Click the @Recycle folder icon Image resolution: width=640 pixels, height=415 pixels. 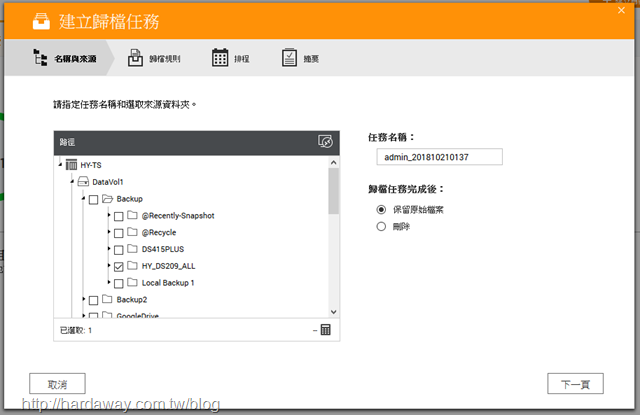coord(132,232)
